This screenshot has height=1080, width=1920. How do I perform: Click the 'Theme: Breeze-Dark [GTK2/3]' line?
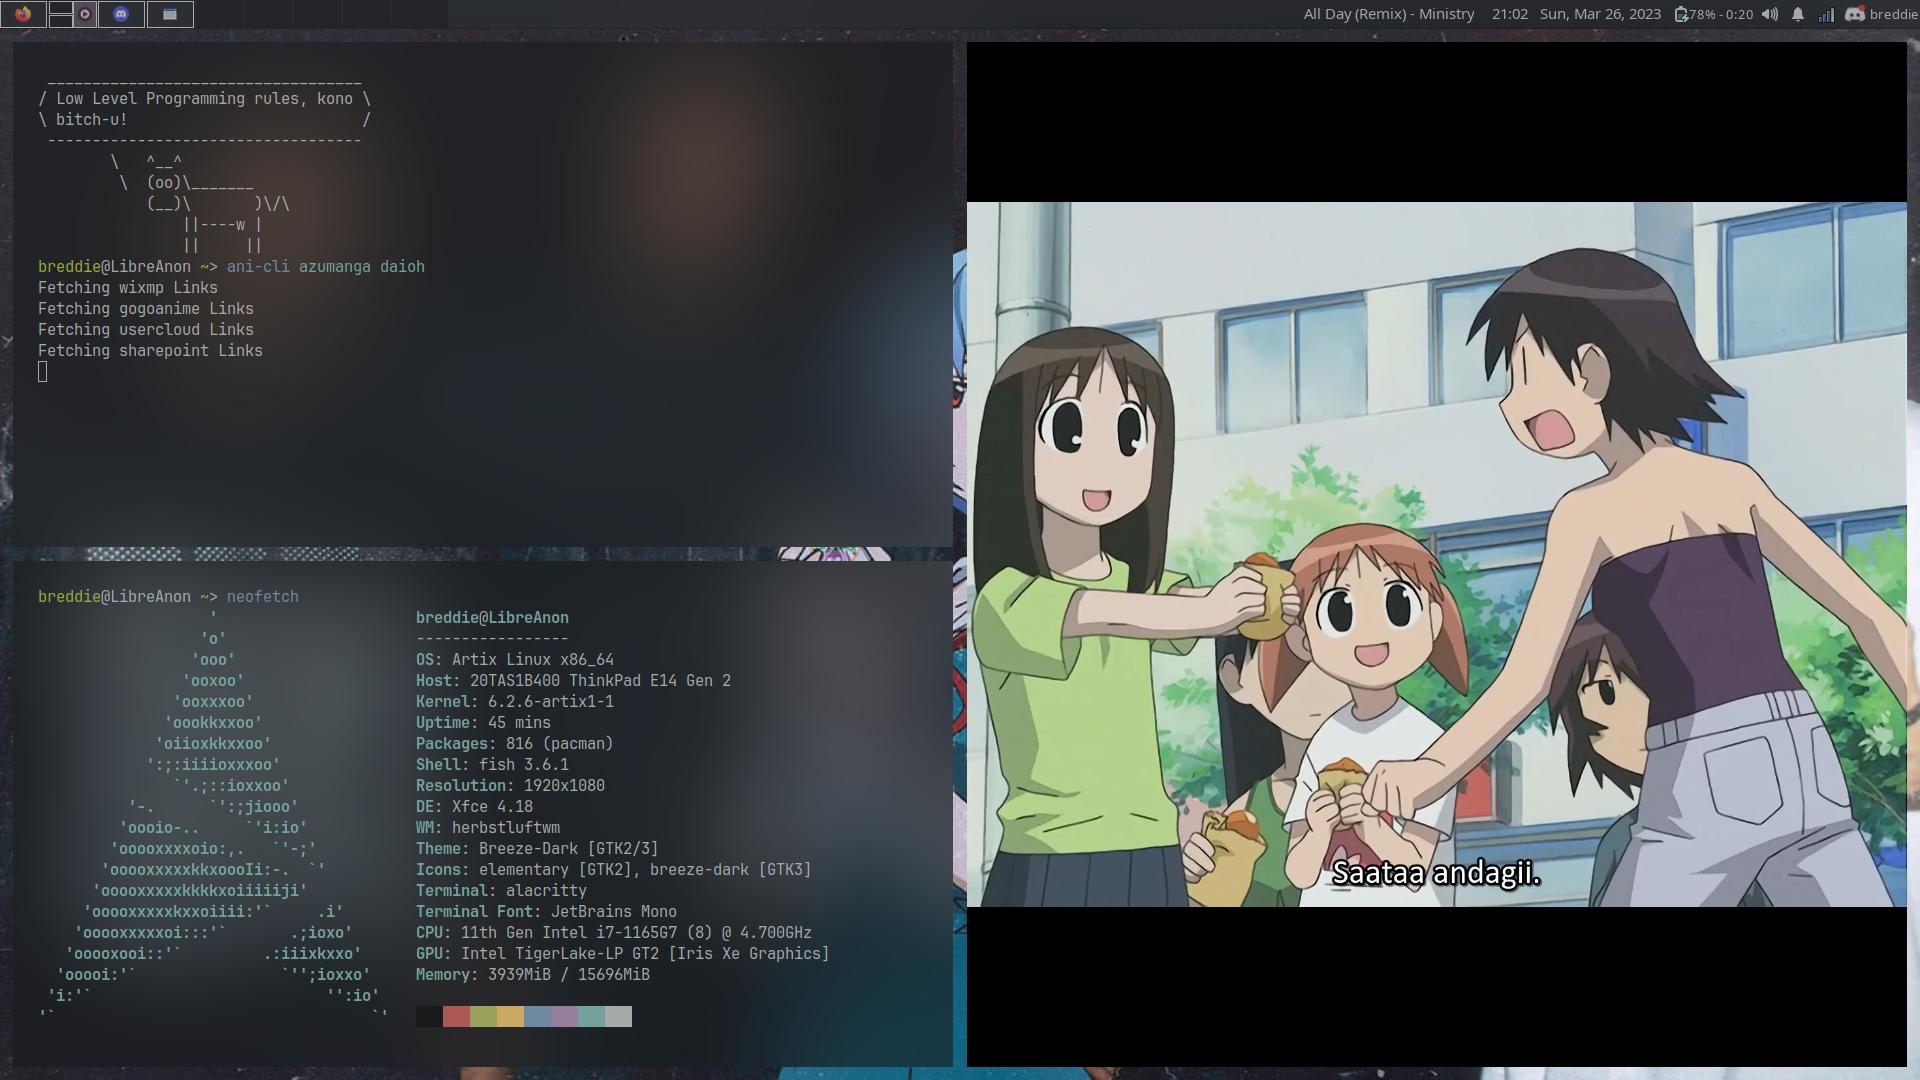537,849
